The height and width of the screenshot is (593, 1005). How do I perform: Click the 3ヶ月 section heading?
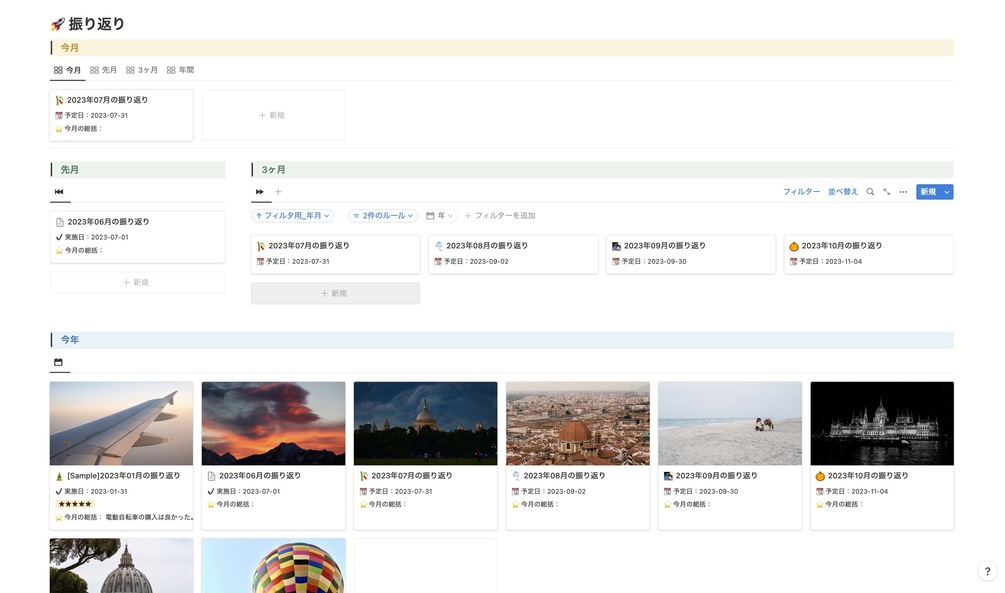click(273, 170)
